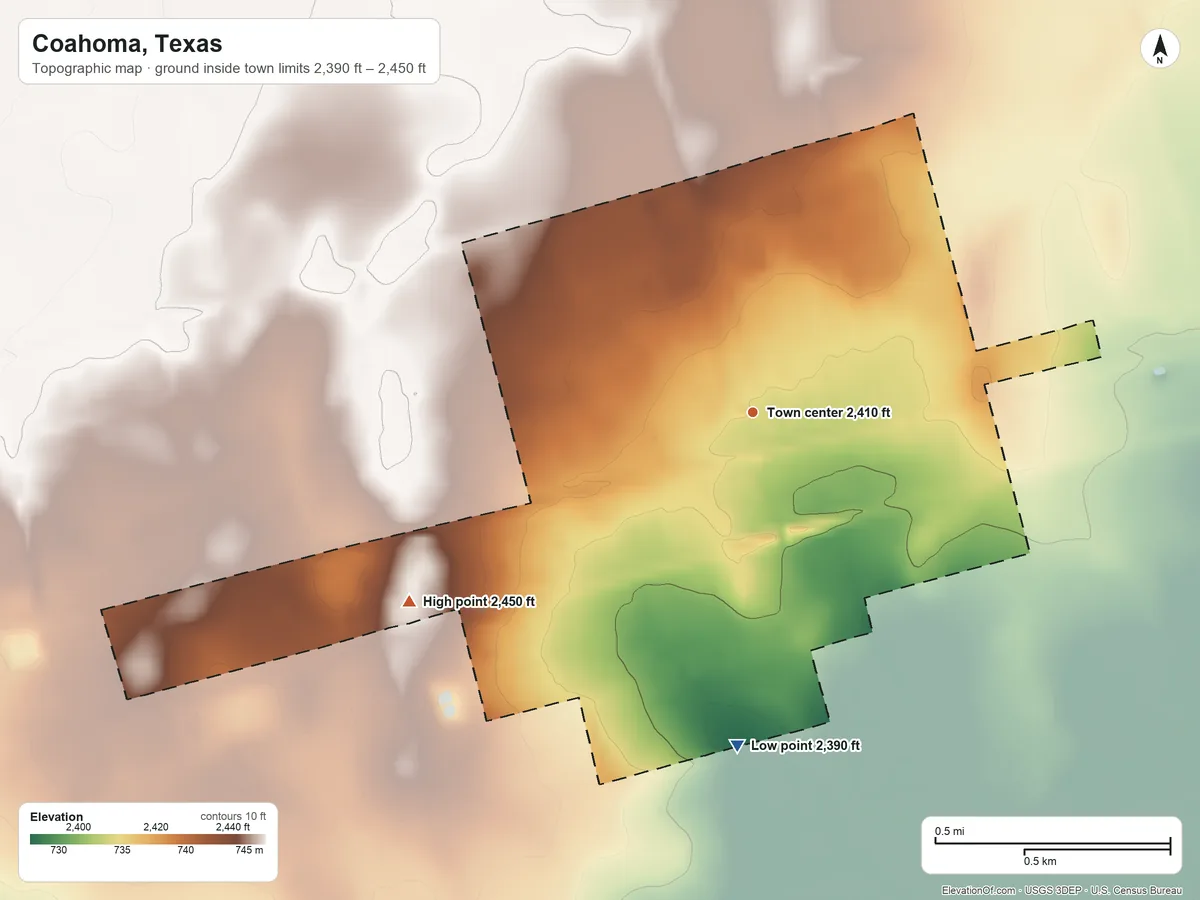This screenshot has height=900, width=1200.
Task: Click the 'Elevation' legend heading
Action: (x=57, y=817)
